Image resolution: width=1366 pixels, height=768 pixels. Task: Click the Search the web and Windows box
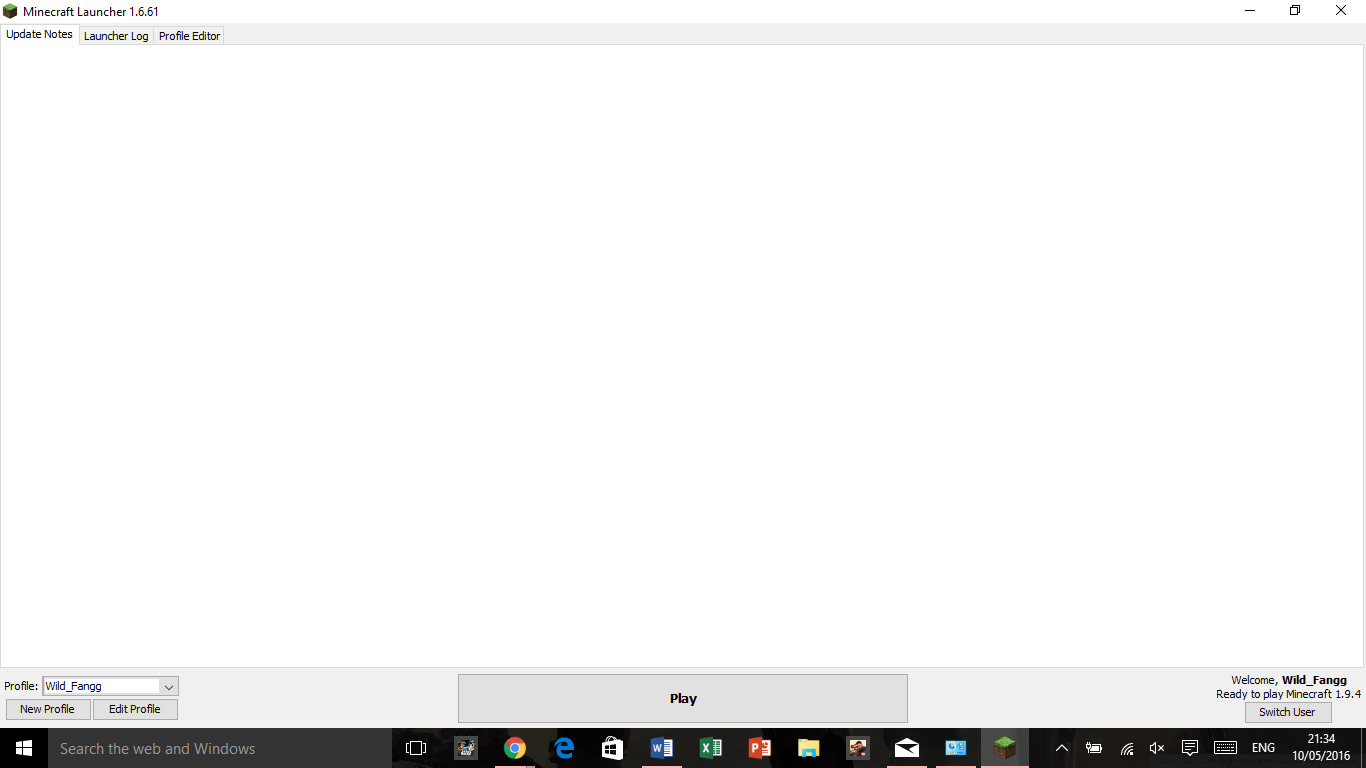219,748
